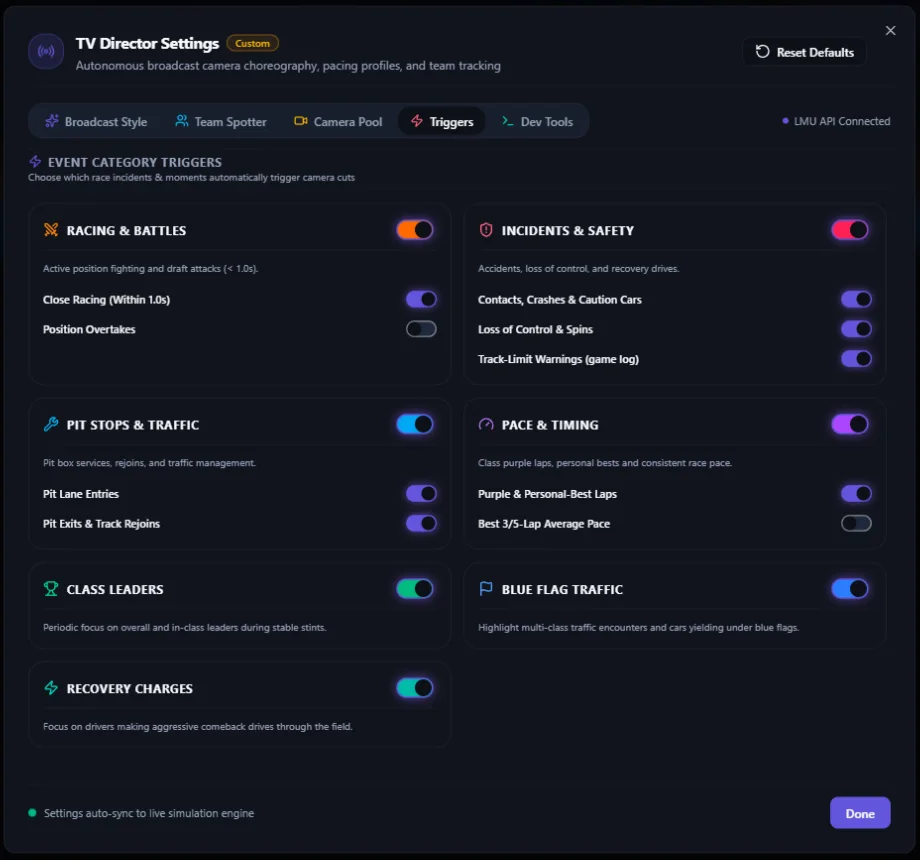Click the Best 3/5-Lap Average Pace label
This screenshot has width=920, height=860.
tap(544, 524)
